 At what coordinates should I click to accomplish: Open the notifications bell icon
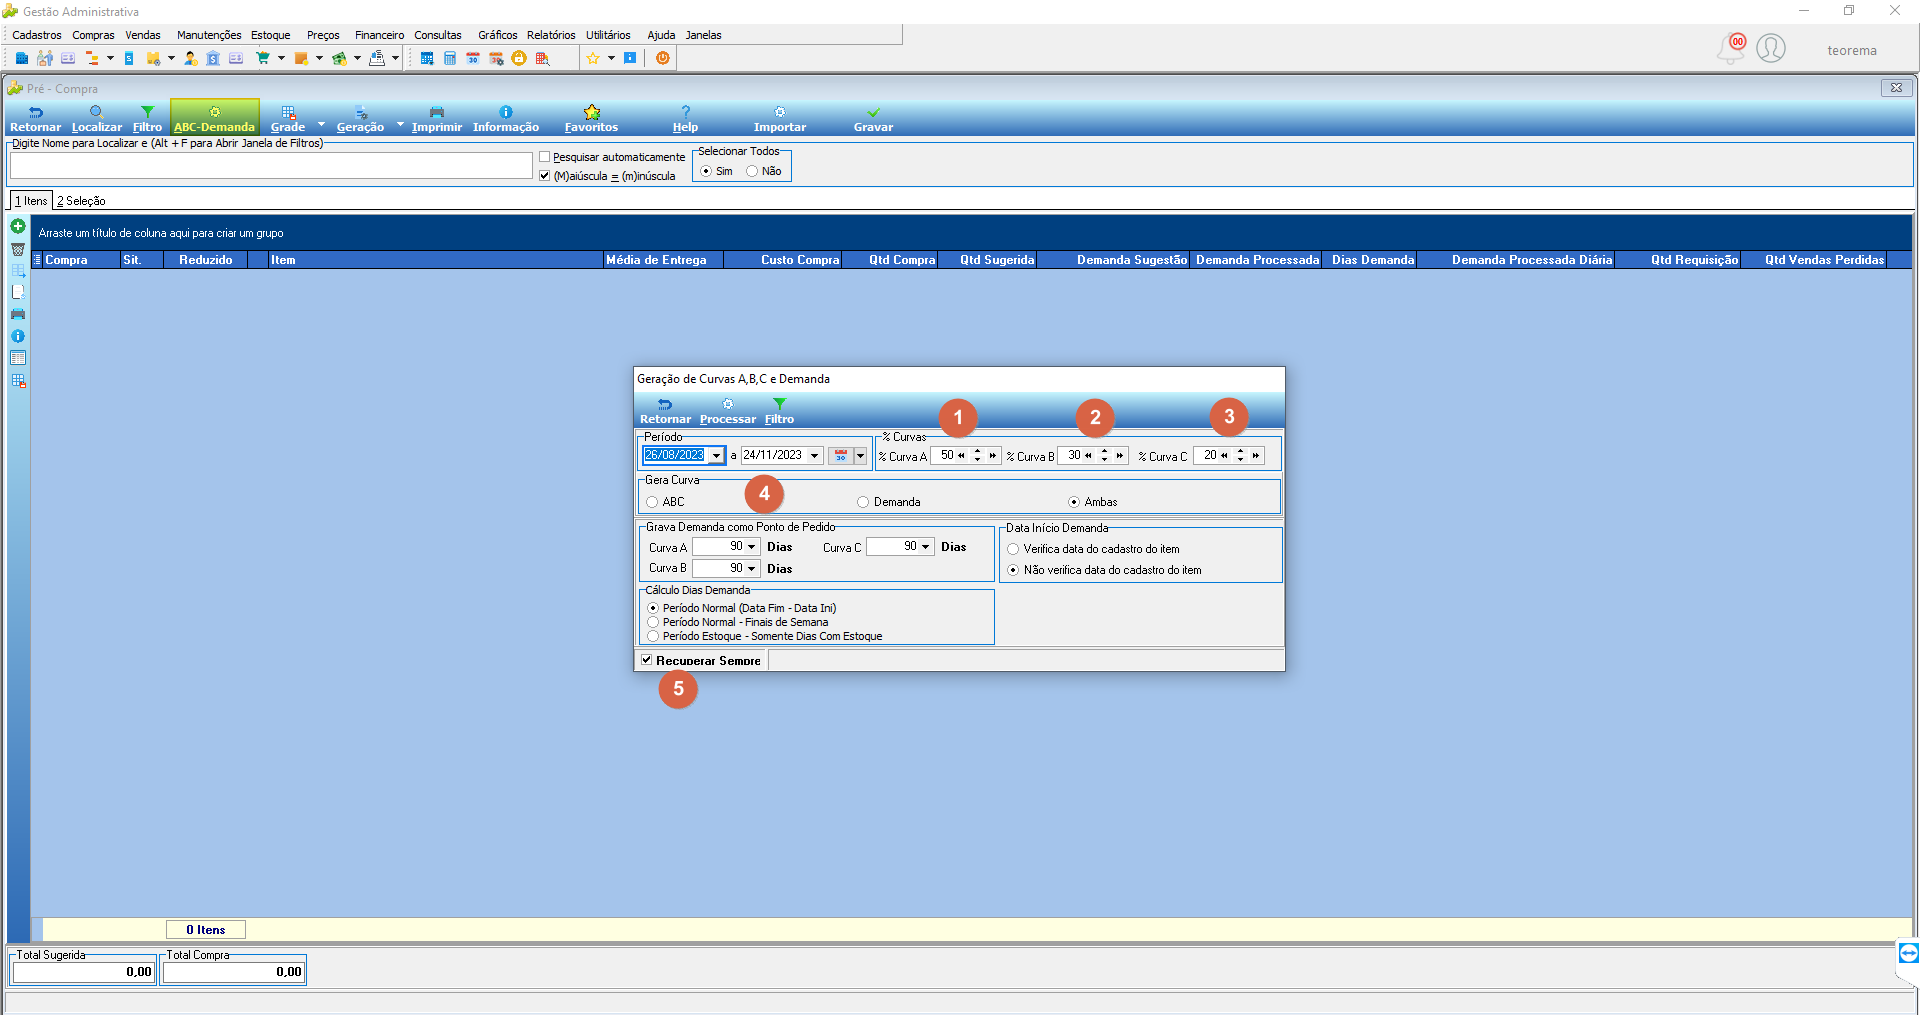point(1731,48)
